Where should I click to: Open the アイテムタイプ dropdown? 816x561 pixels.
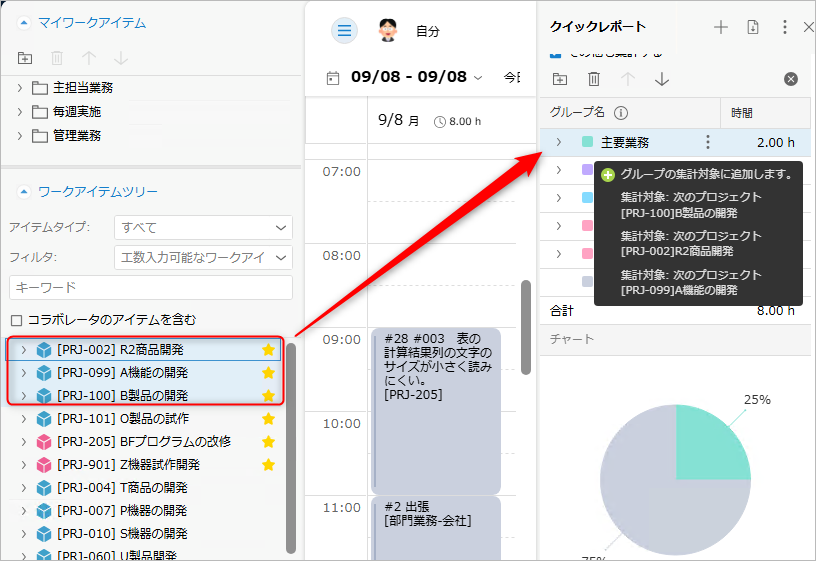point(203,227)
